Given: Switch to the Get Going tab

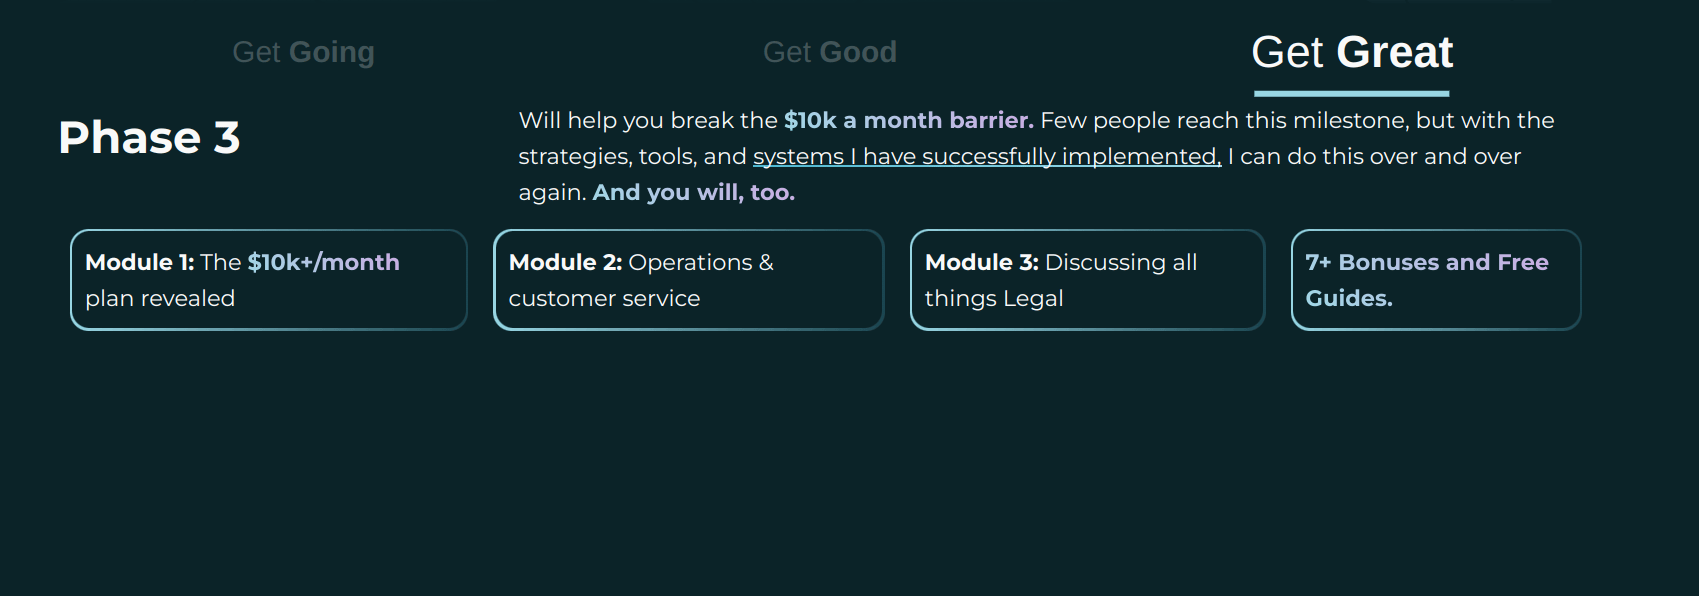Looking at the screenshot, I should click(x=303, y=52).
